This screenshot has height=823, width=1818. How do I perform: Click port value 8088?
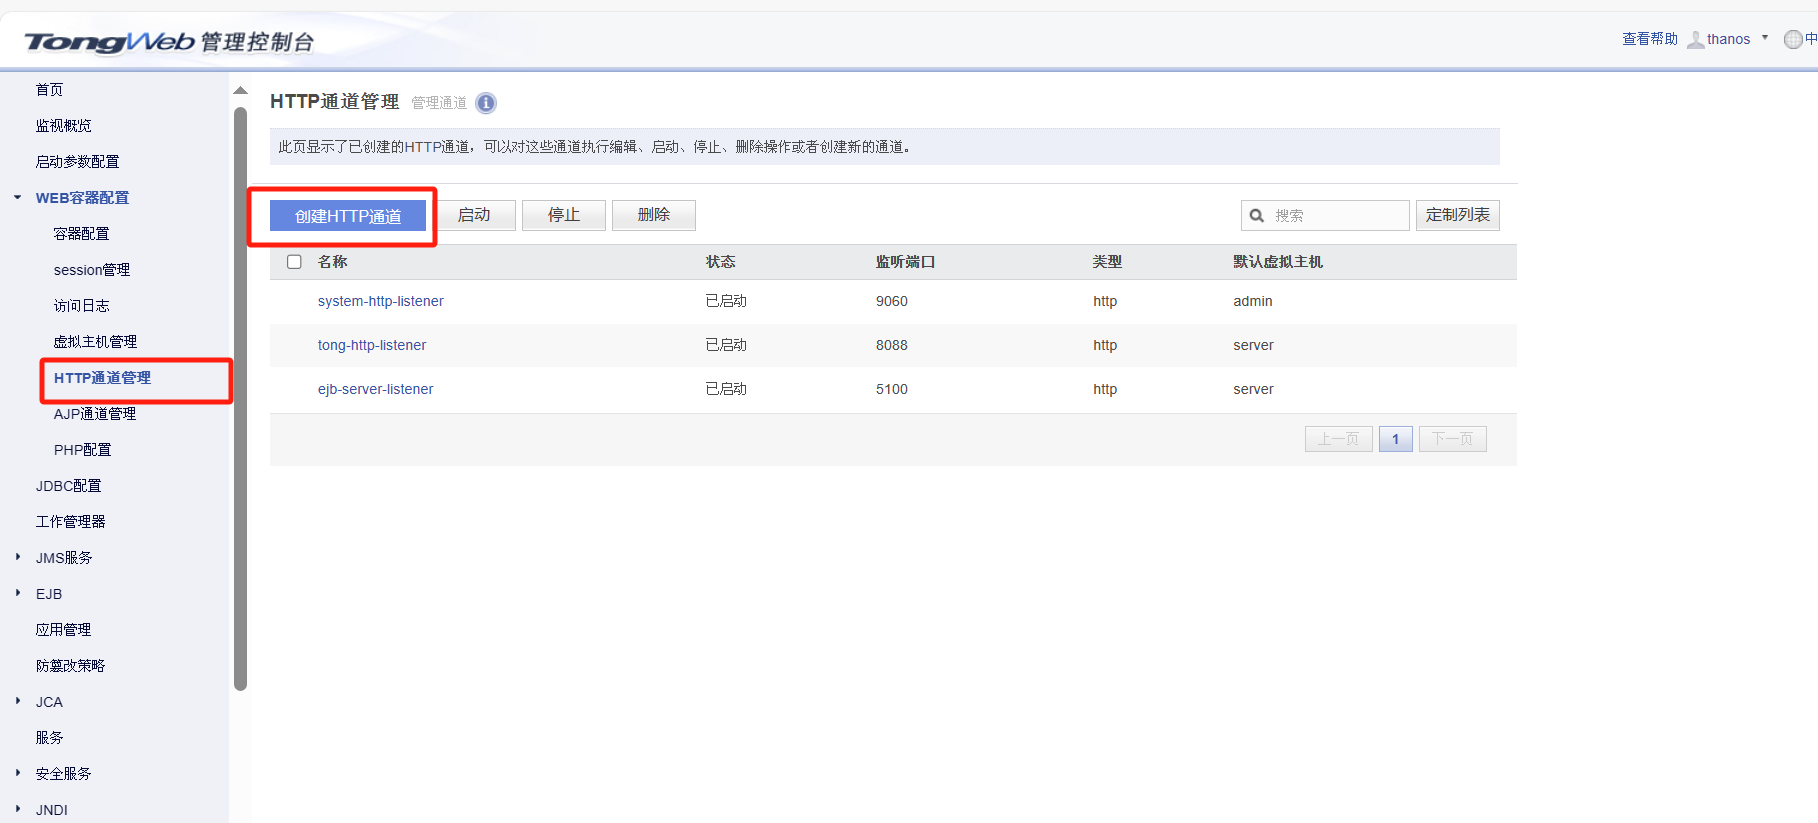[x=892, y=345]
